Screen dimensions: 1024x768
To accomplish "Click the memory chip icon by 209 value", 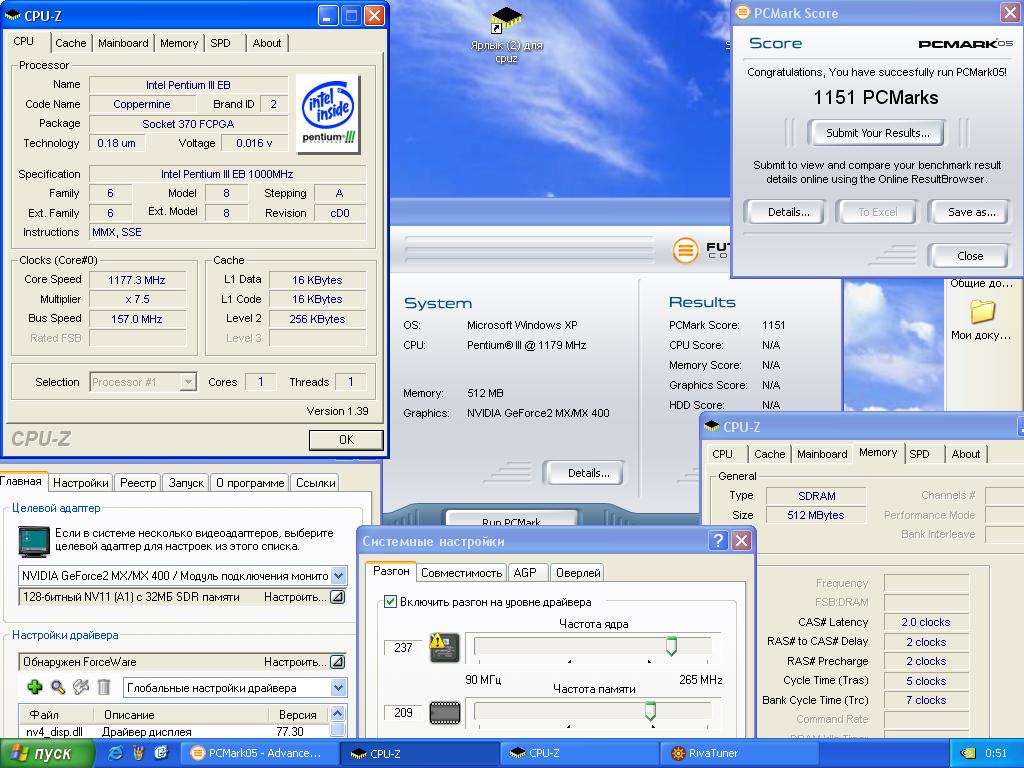I will [445, 712].
